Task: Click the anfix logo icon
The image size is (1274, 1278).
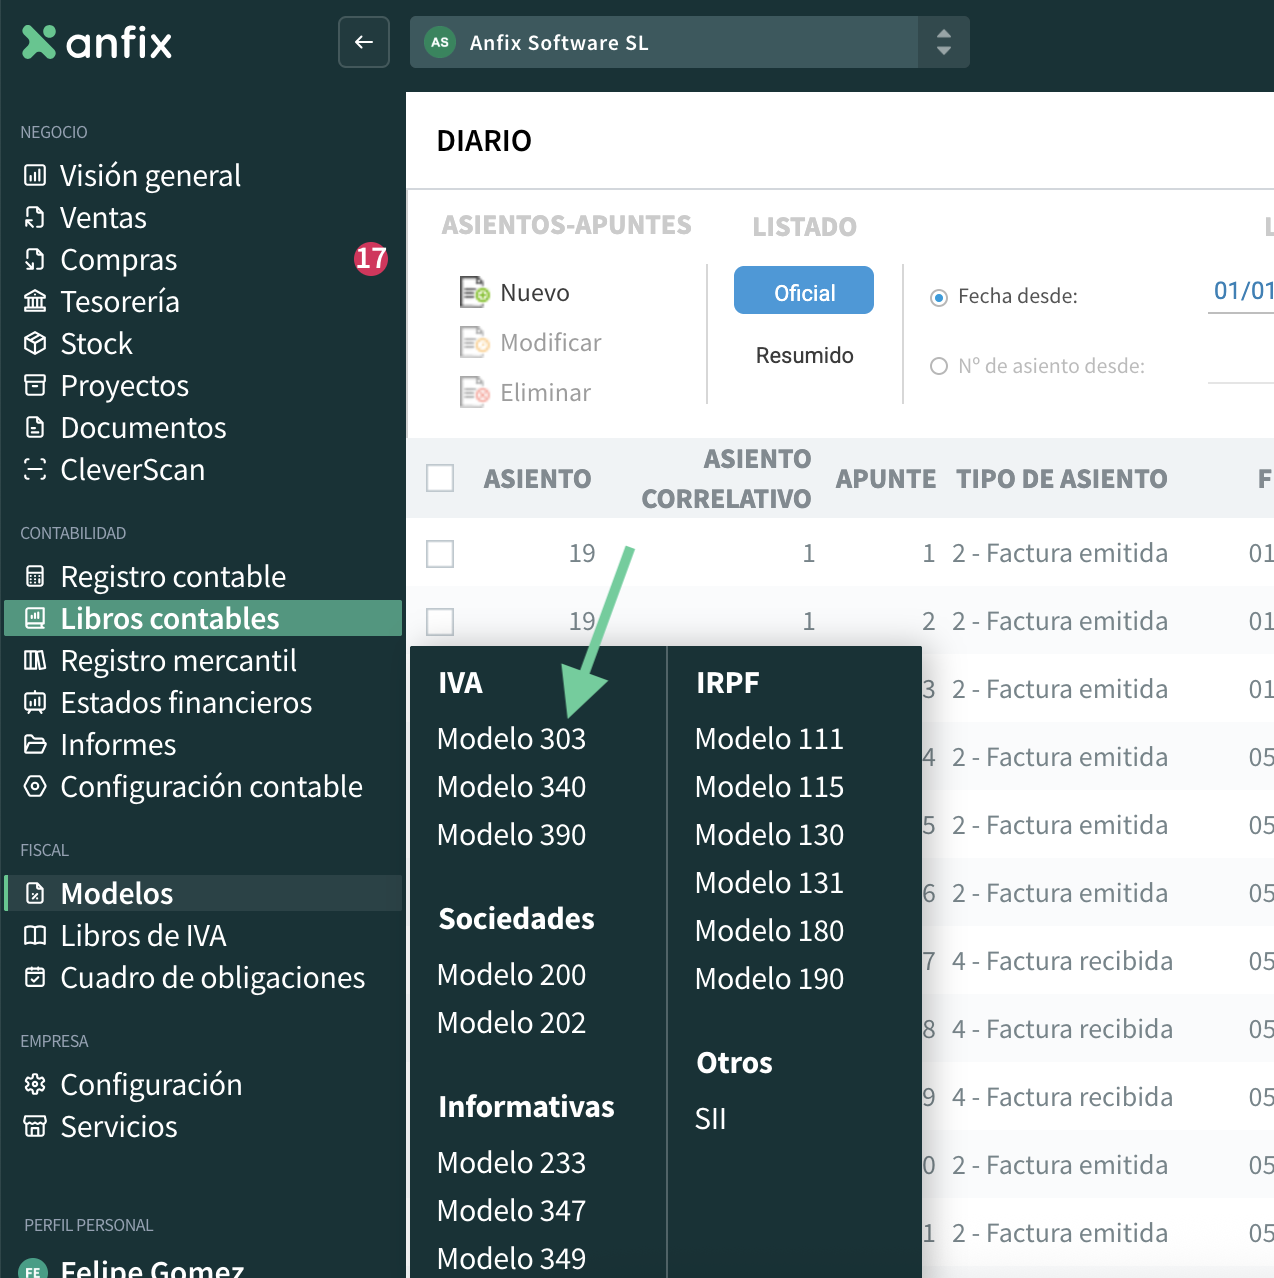Action: point(39,42)
